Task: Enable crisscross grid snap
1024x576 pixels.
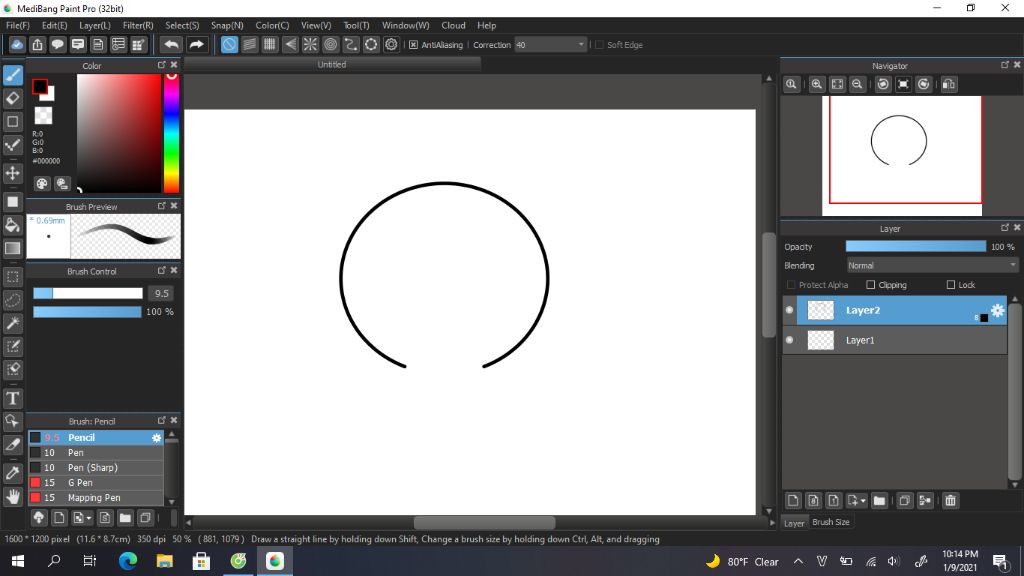Action: [x=270, y=44]
